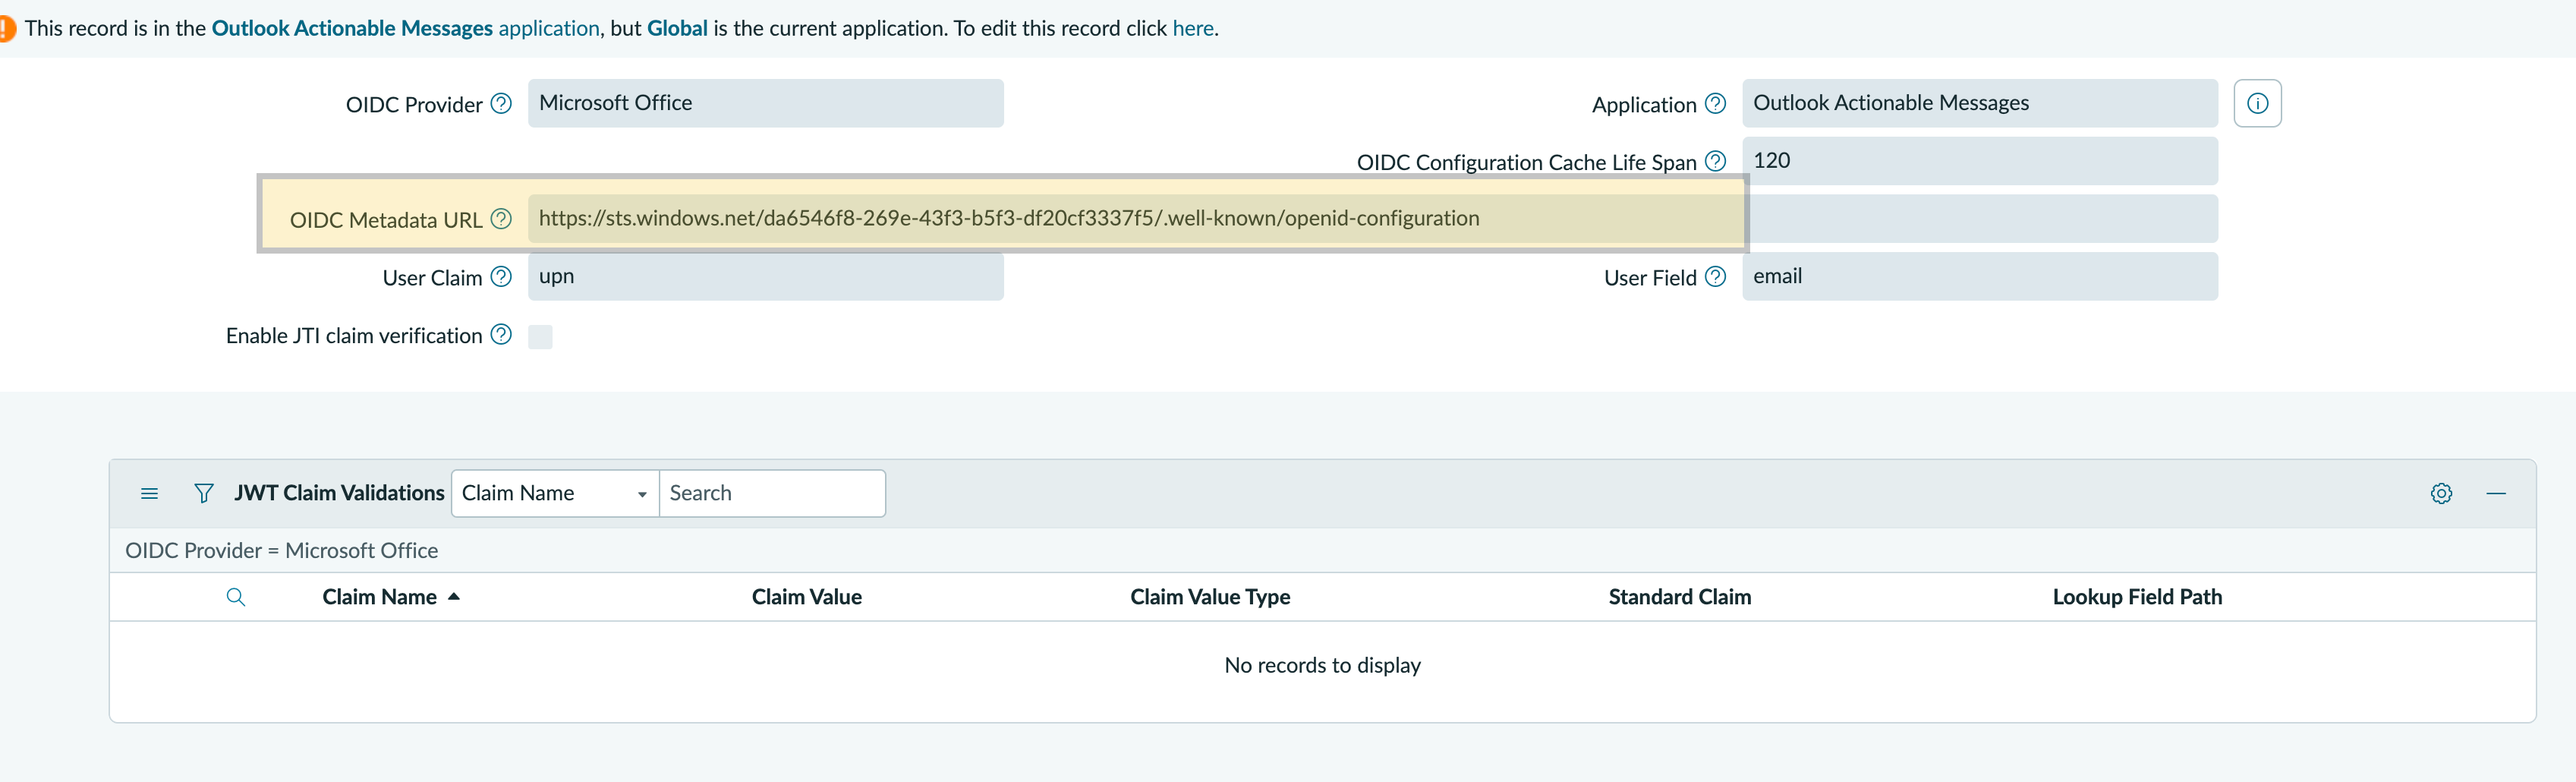This screenshot has height=782, width=2576.
Task: Follow the Outlook Actionable Messages application link
Action: (x=405, y=28)
